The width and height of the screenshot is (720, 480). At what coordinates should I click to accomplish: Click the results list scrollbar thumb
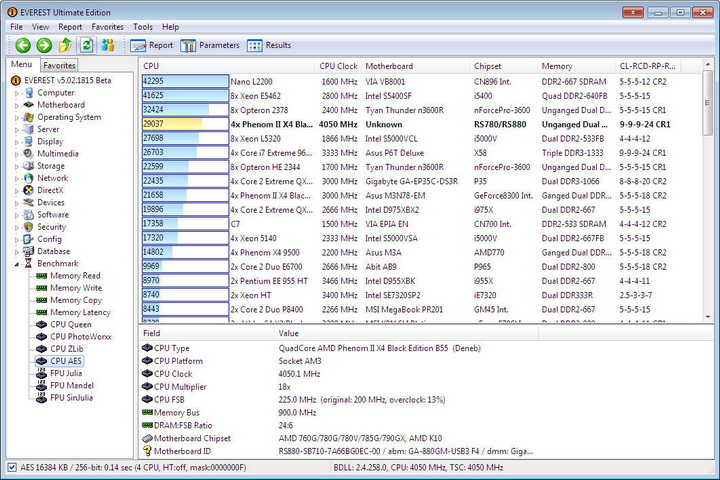point(708,103)
